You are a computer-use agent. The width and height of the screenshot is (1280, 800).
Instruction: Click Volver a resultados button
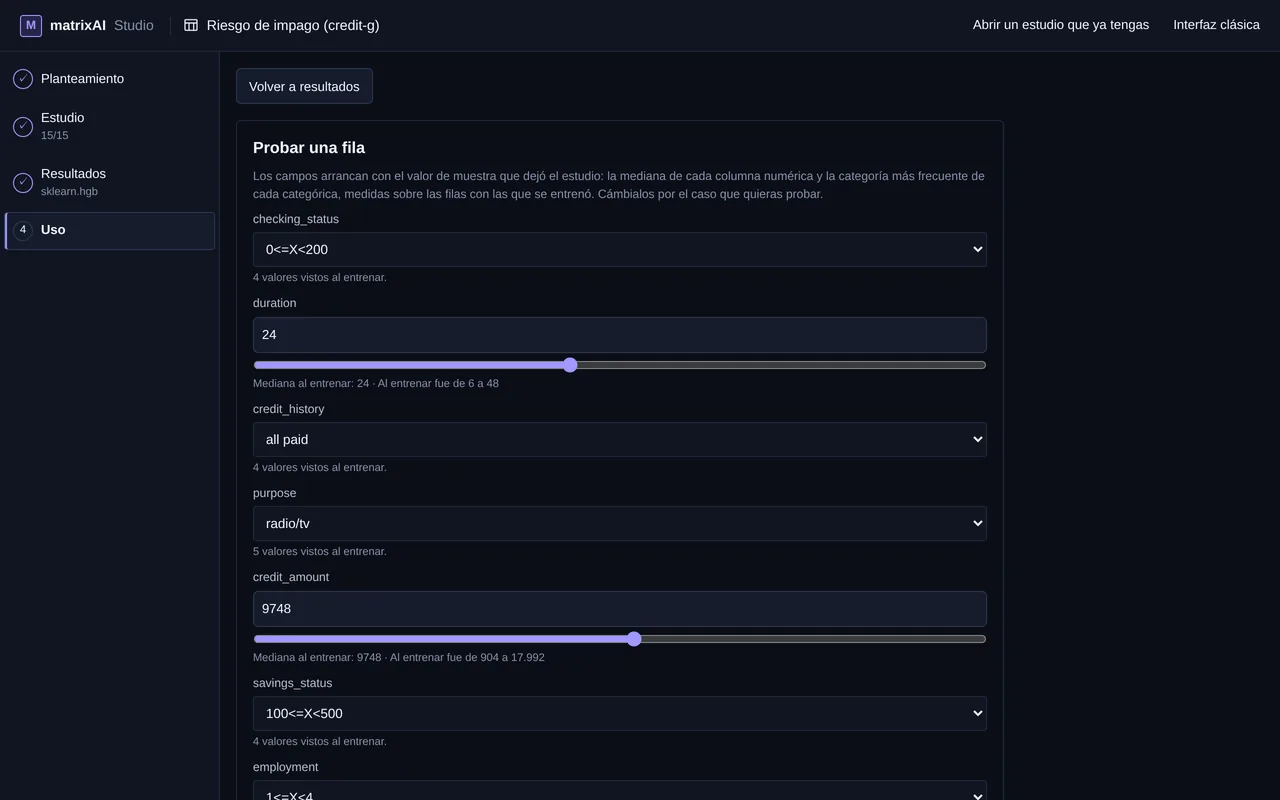tap(304, 86)
